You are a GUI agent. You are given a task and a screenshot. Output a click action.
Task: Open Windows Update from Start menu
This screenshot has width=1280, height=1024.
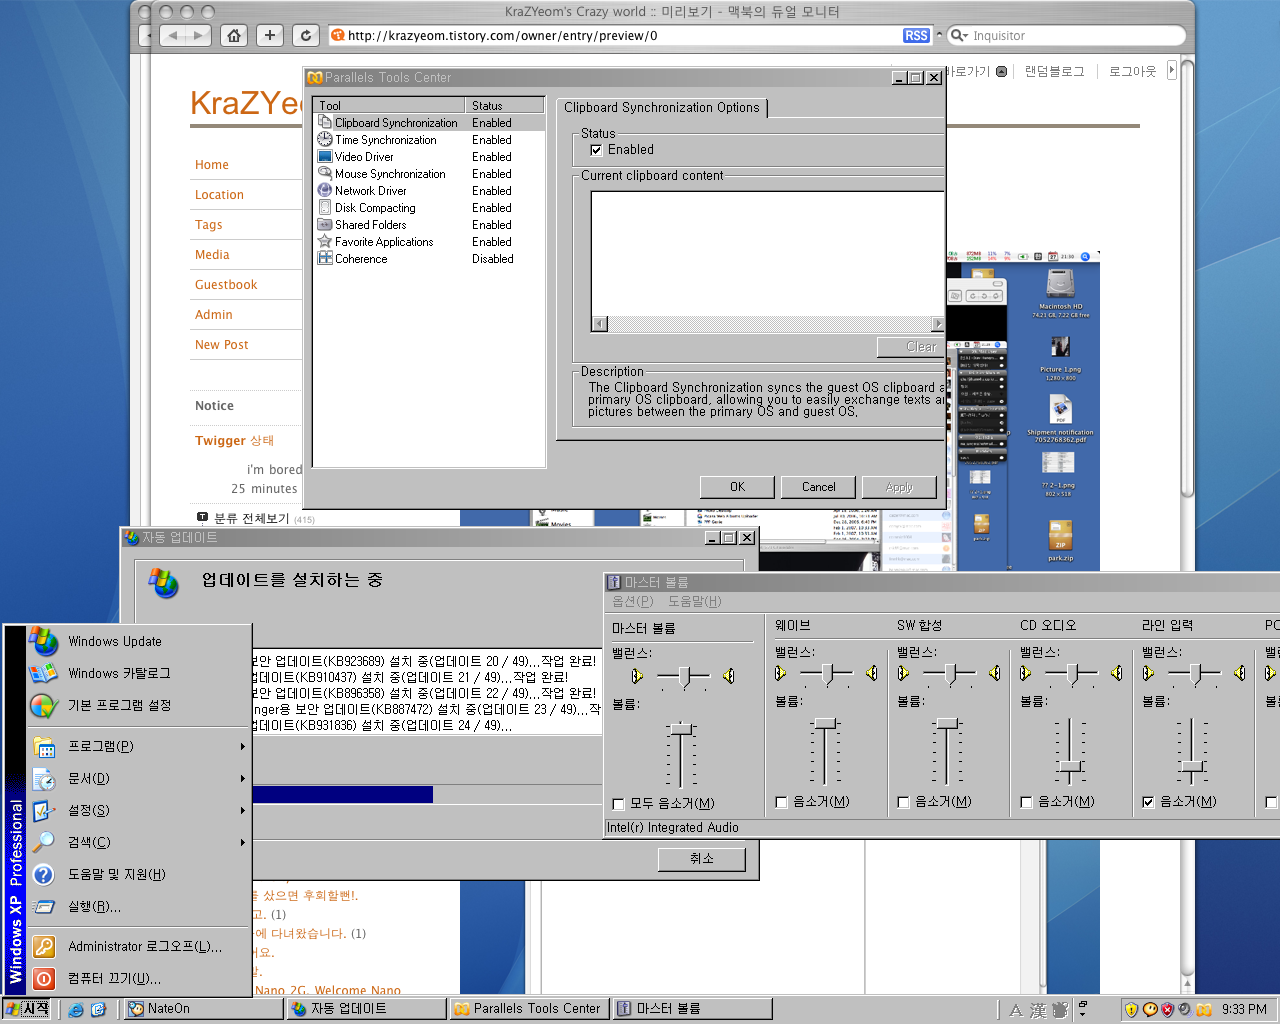[x=138, y=642]
